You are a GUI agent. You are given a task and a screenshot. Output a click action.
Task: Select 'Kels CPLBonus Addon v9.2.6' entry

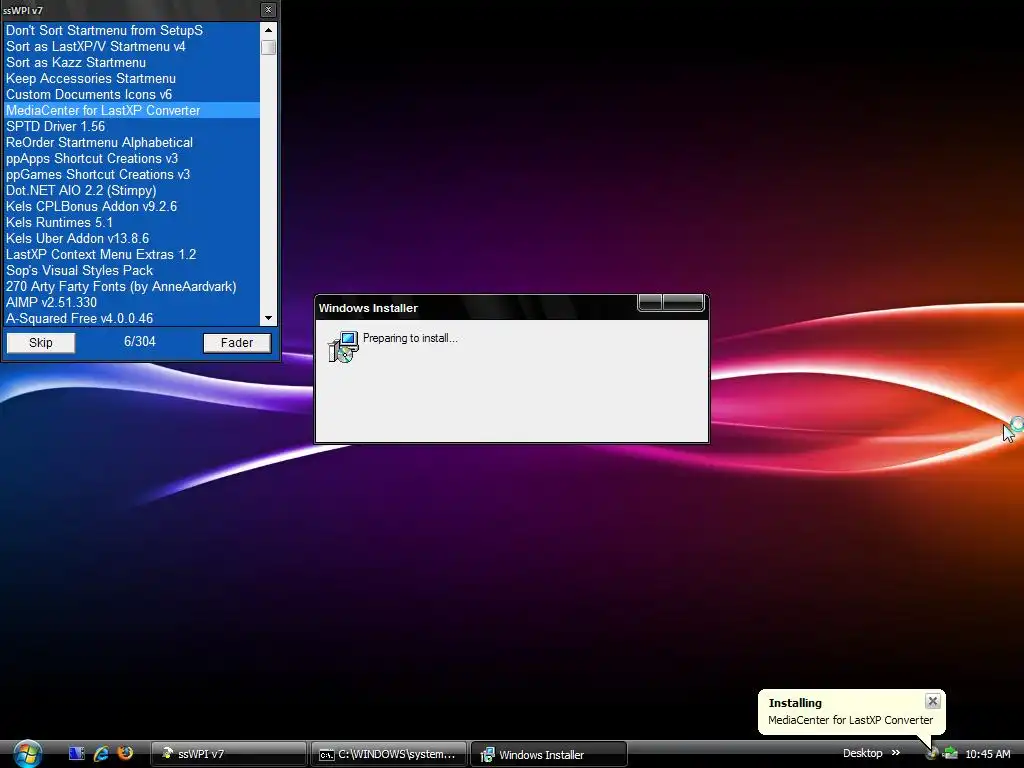132,206
